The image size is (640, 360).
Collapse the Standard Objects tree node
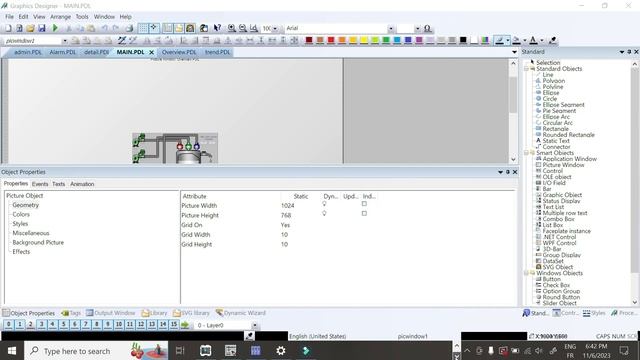pos(526,69)
